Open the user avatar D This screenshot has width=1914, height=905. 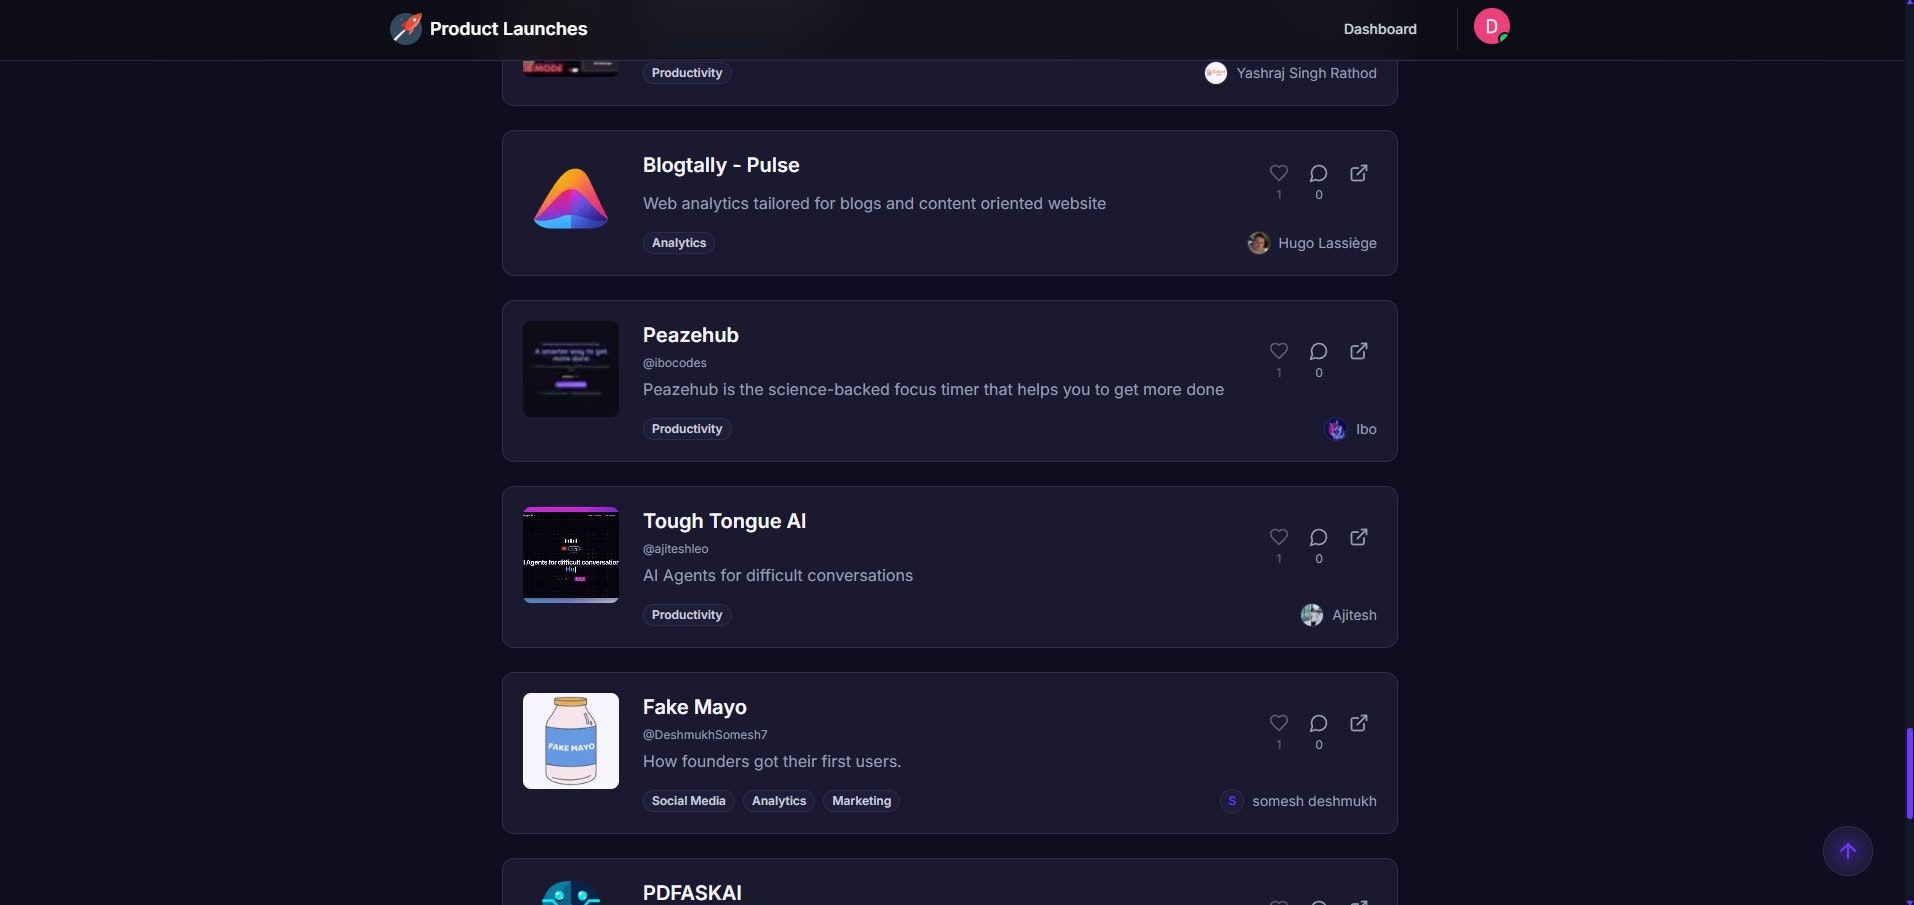click(1491, 27)
